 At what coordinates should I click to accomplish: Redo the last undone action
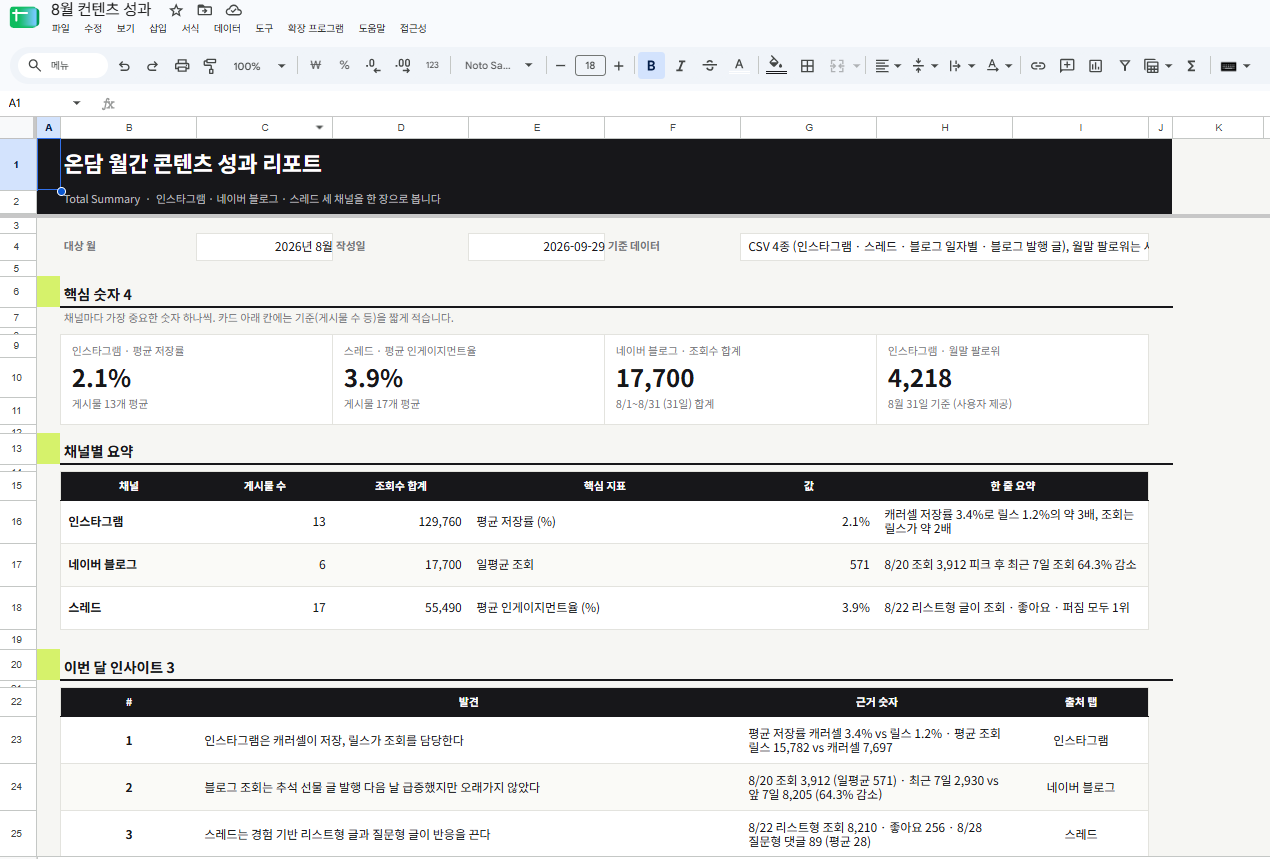[x=153, y=66]
